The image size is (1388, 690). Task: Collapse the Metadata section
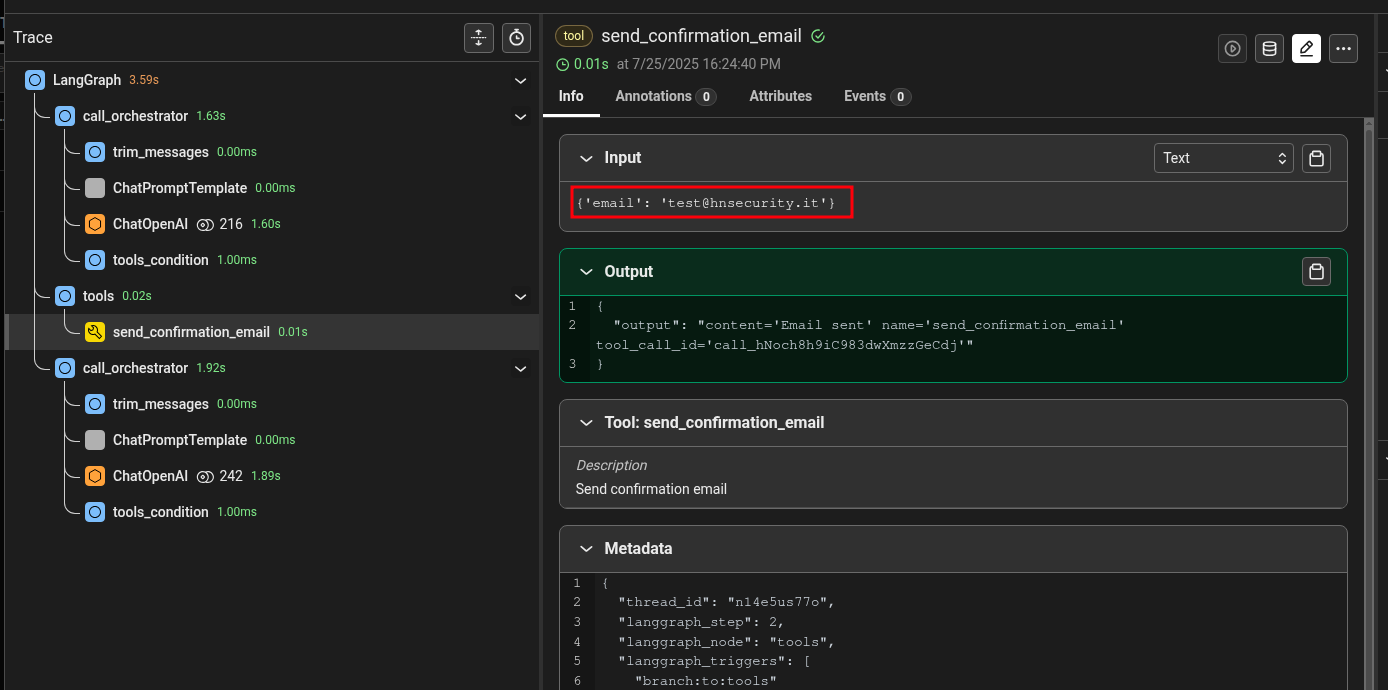tap(586, 549)
